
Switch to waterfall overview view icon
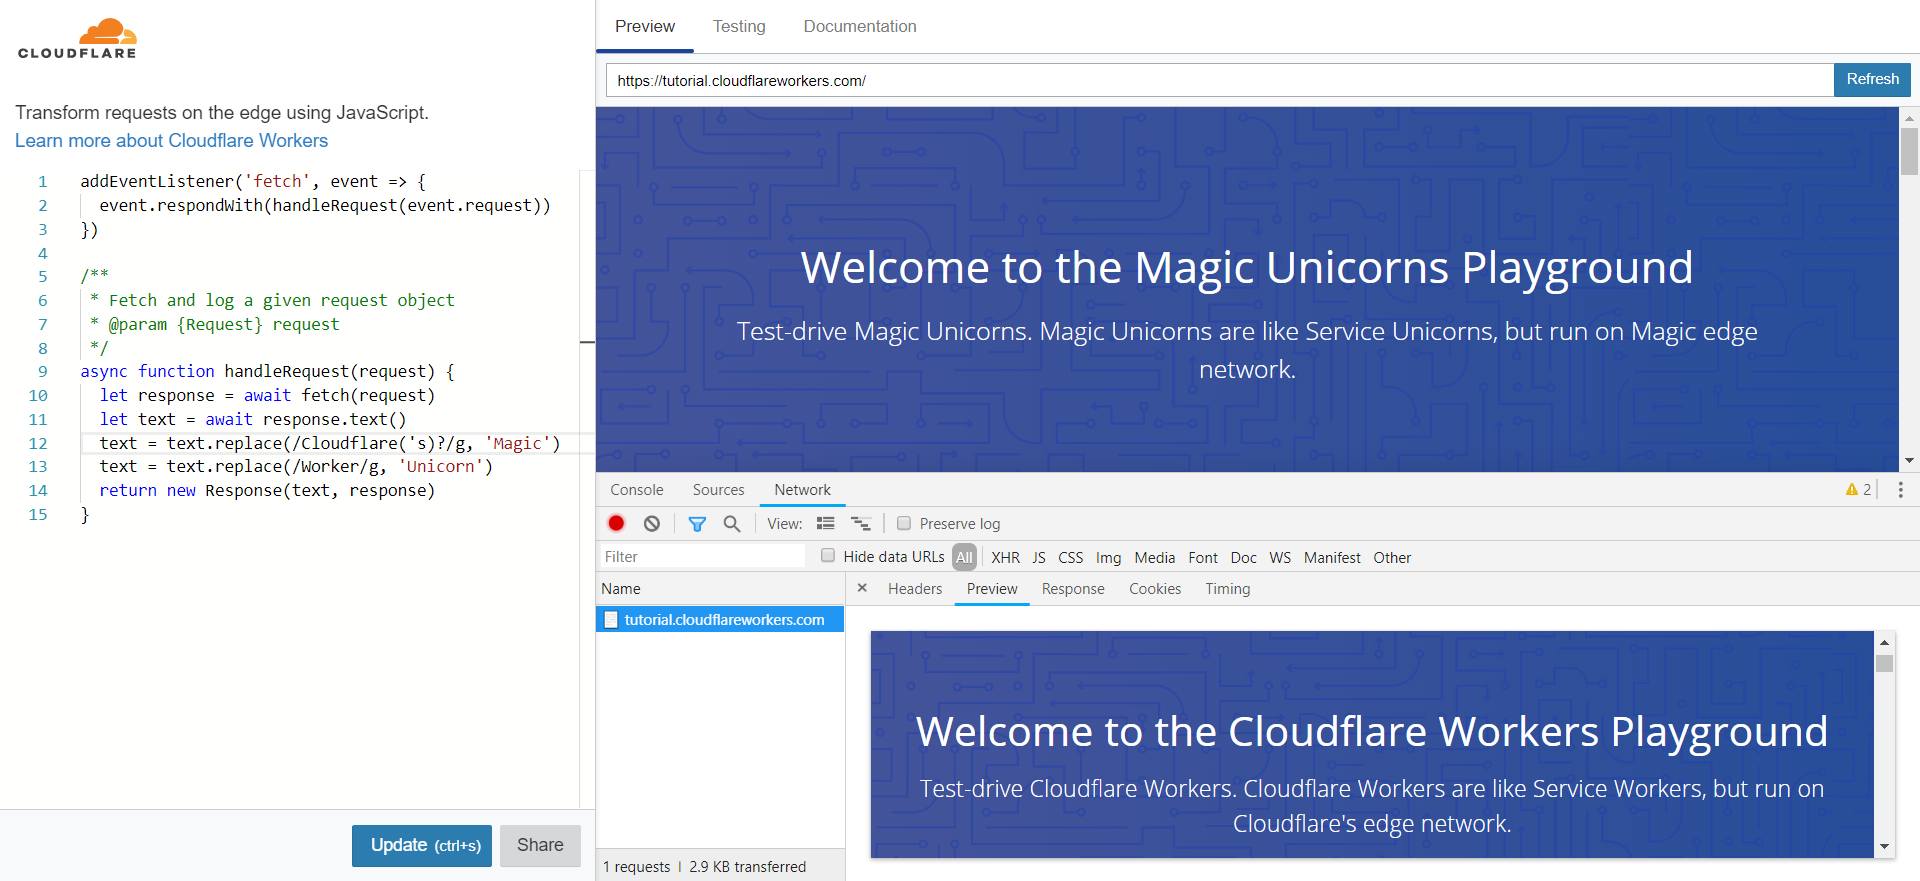pos(860,523)
